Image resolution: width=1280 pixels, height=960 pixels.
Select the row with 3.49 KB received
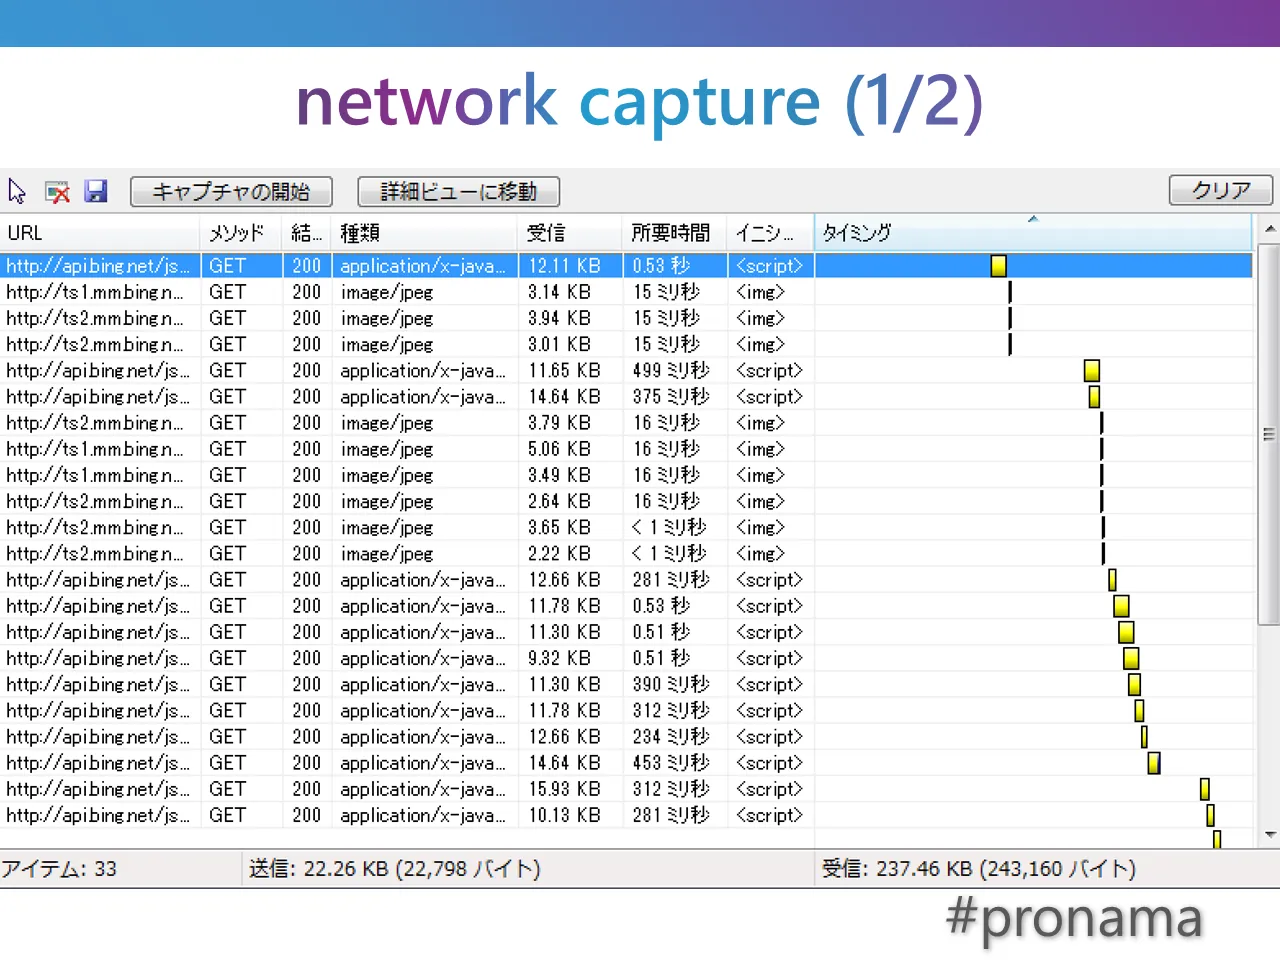point(626,475)
